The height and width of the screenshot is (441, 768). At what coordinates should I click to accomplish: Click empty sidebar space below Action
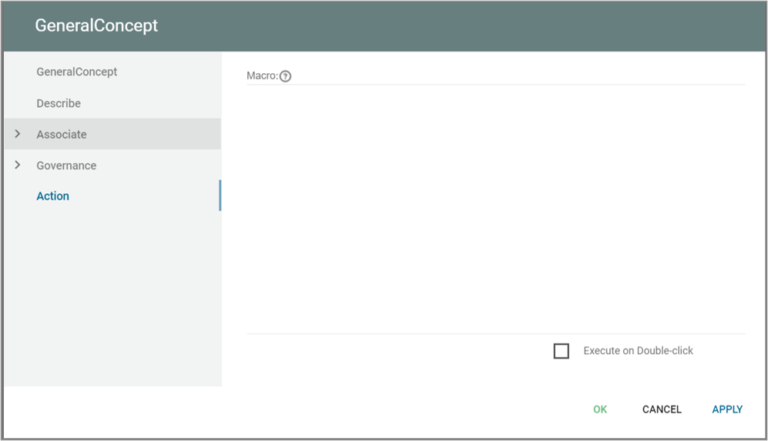click(110, 300)
